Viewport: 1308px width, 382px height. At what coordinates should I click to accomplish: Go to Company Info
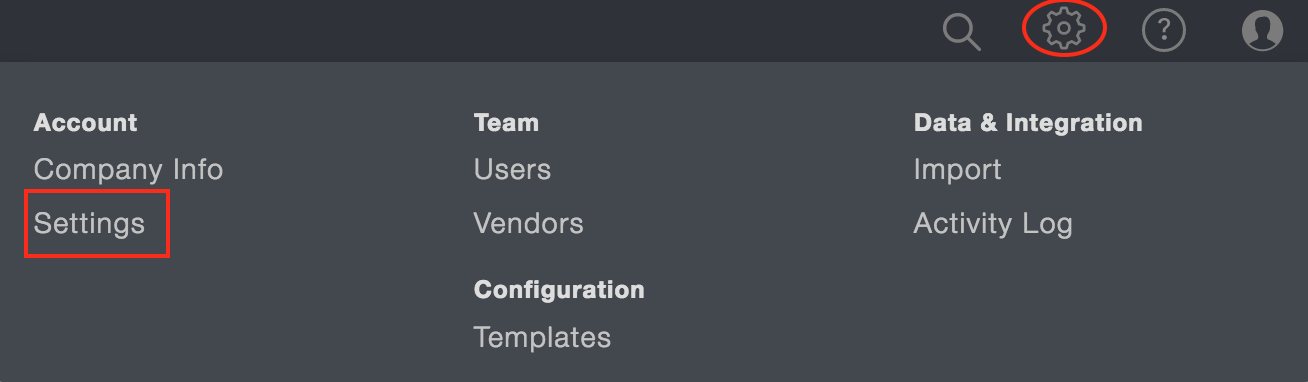(x=128, y=170)
